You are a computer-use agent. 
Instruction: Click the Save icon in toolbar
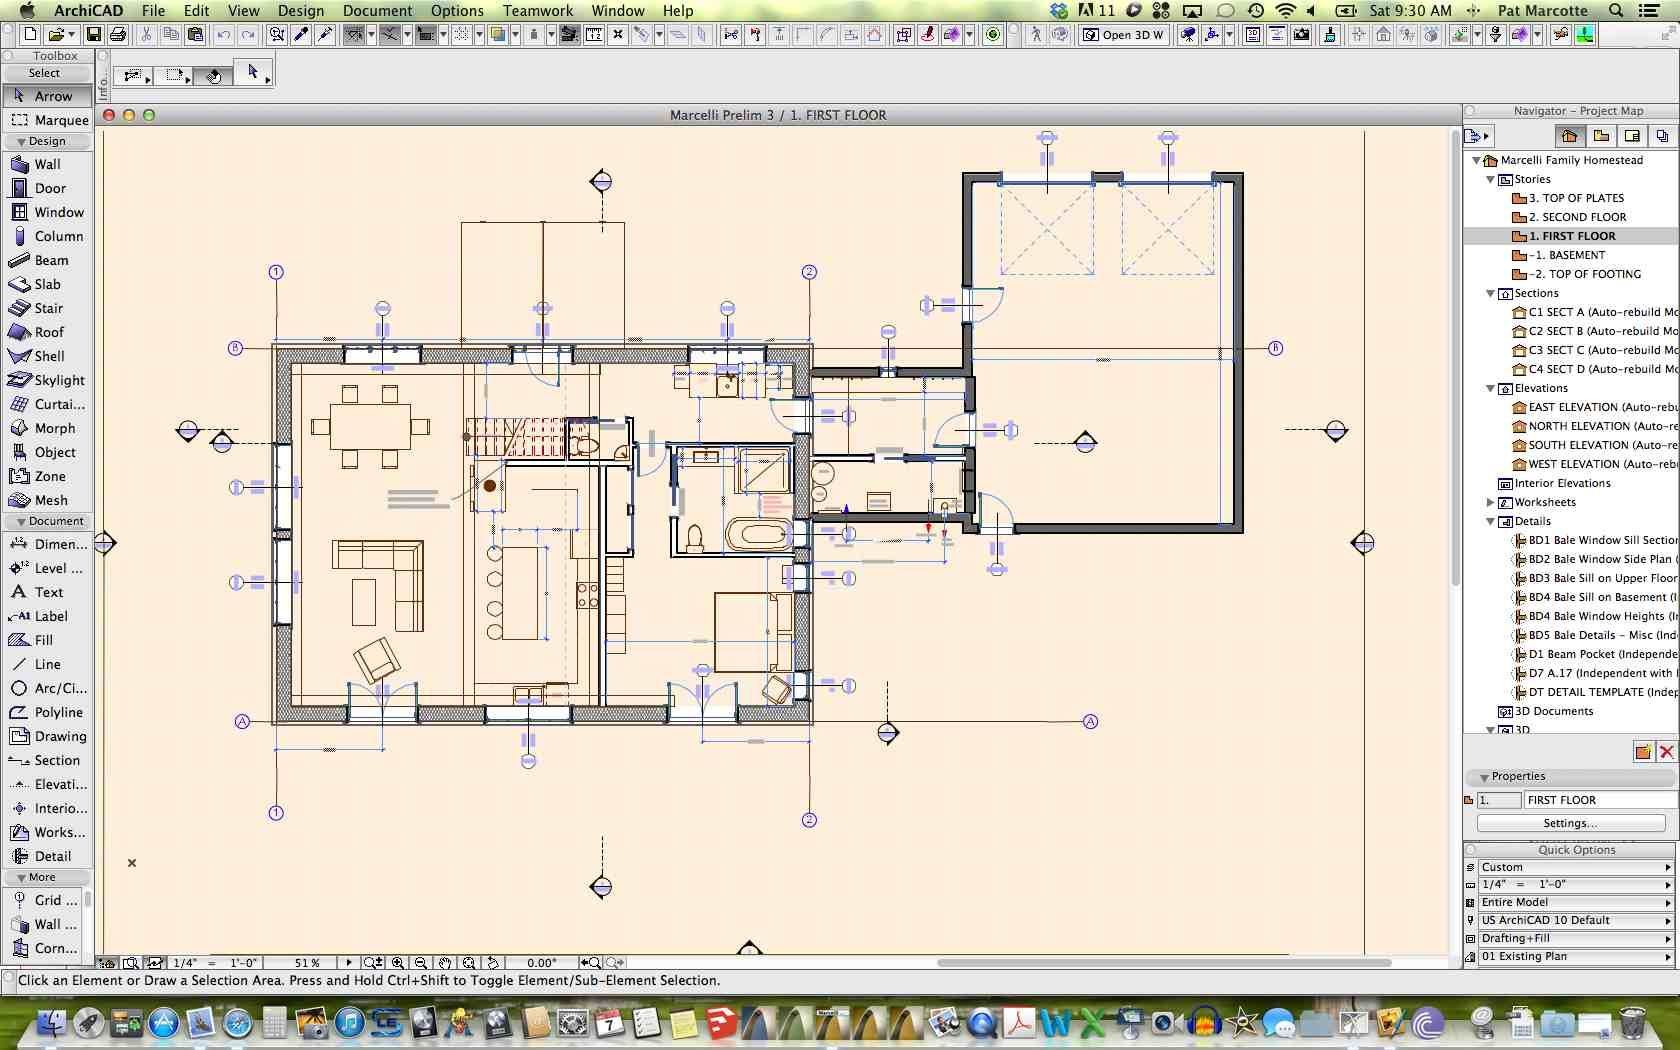[93, 35]
